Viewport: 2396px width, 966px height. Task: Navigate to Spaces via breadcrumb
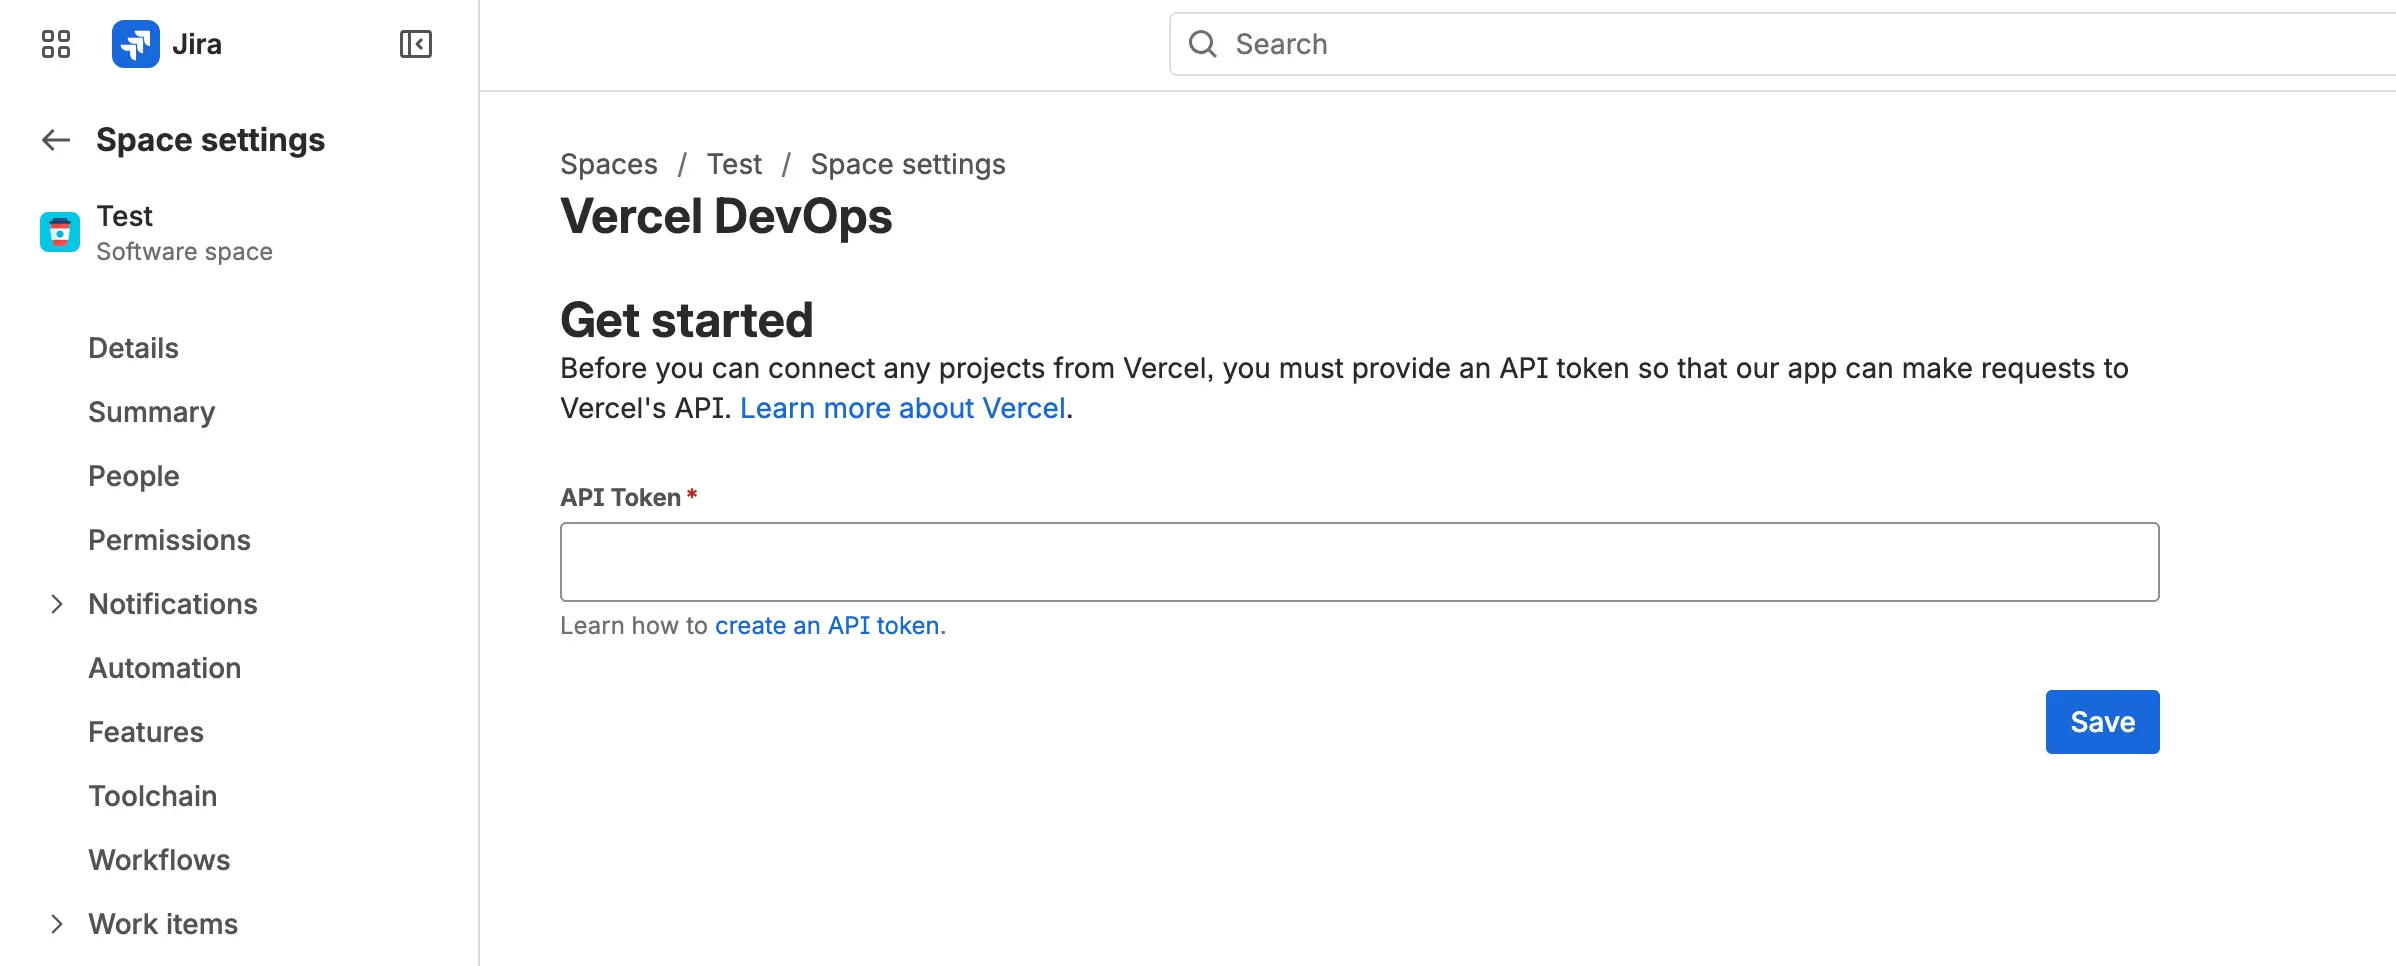(x=608, y=163)
